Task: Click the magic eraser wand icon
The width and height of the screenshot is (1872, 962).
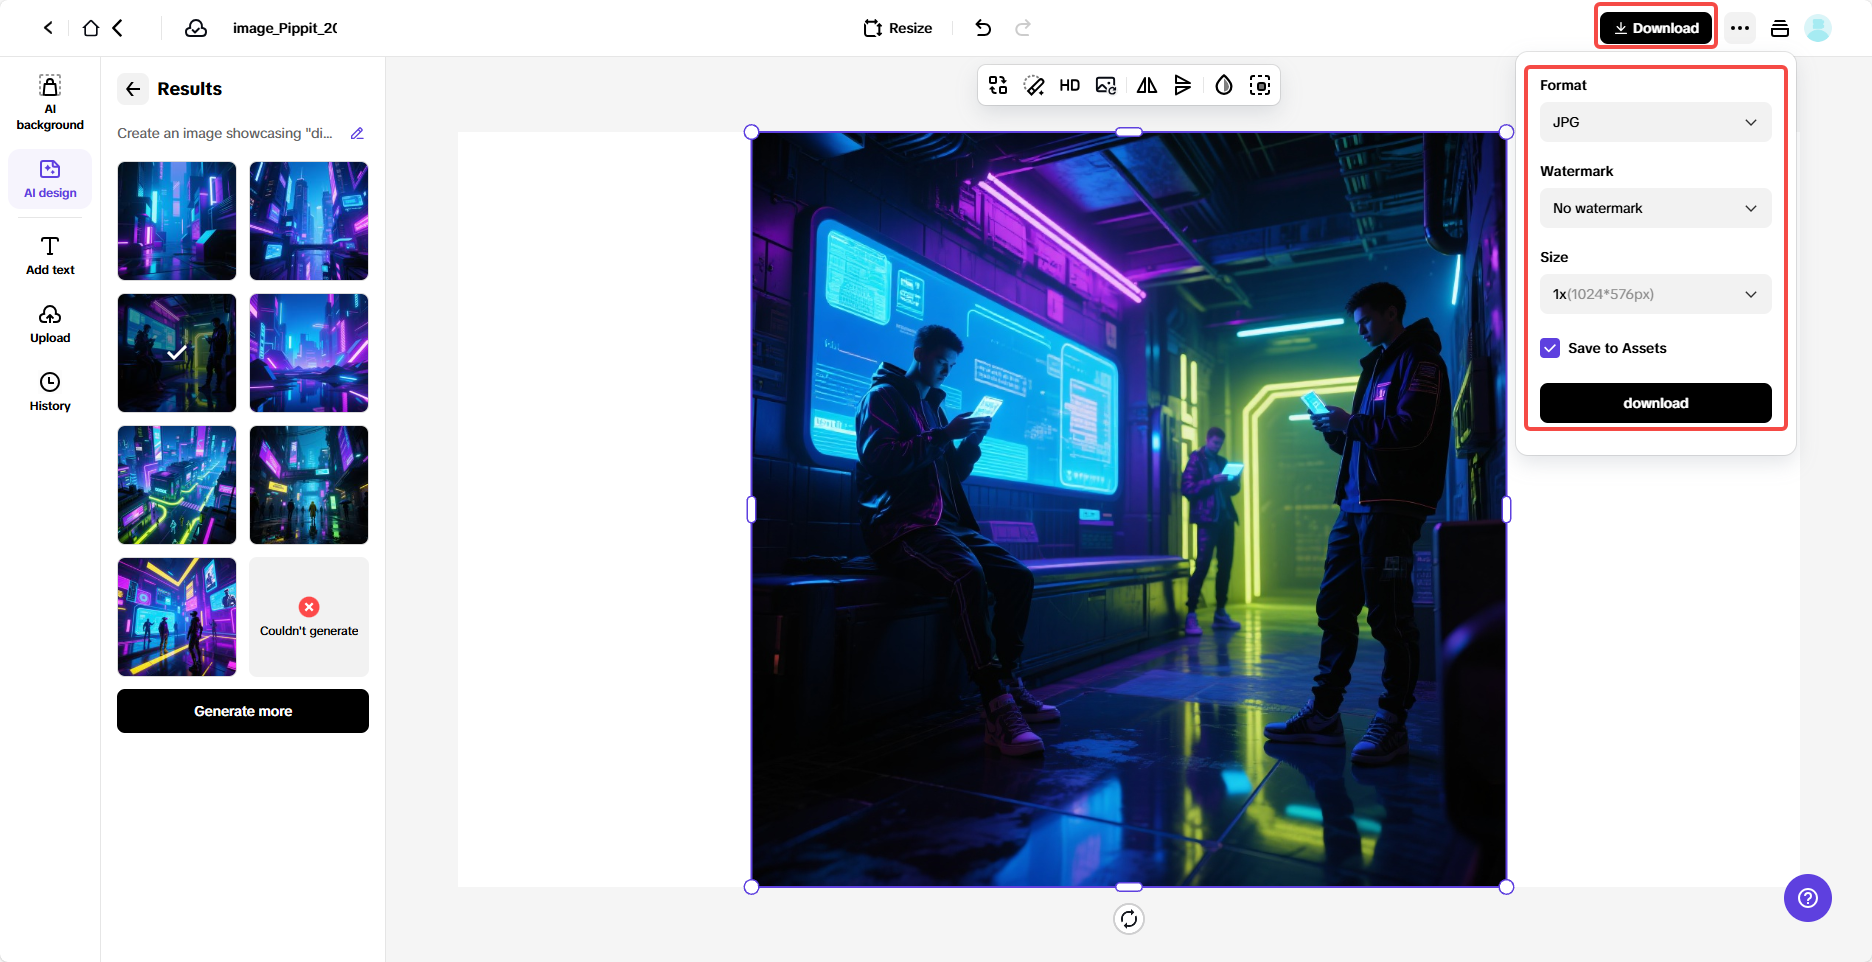Action: [1034, 86]
